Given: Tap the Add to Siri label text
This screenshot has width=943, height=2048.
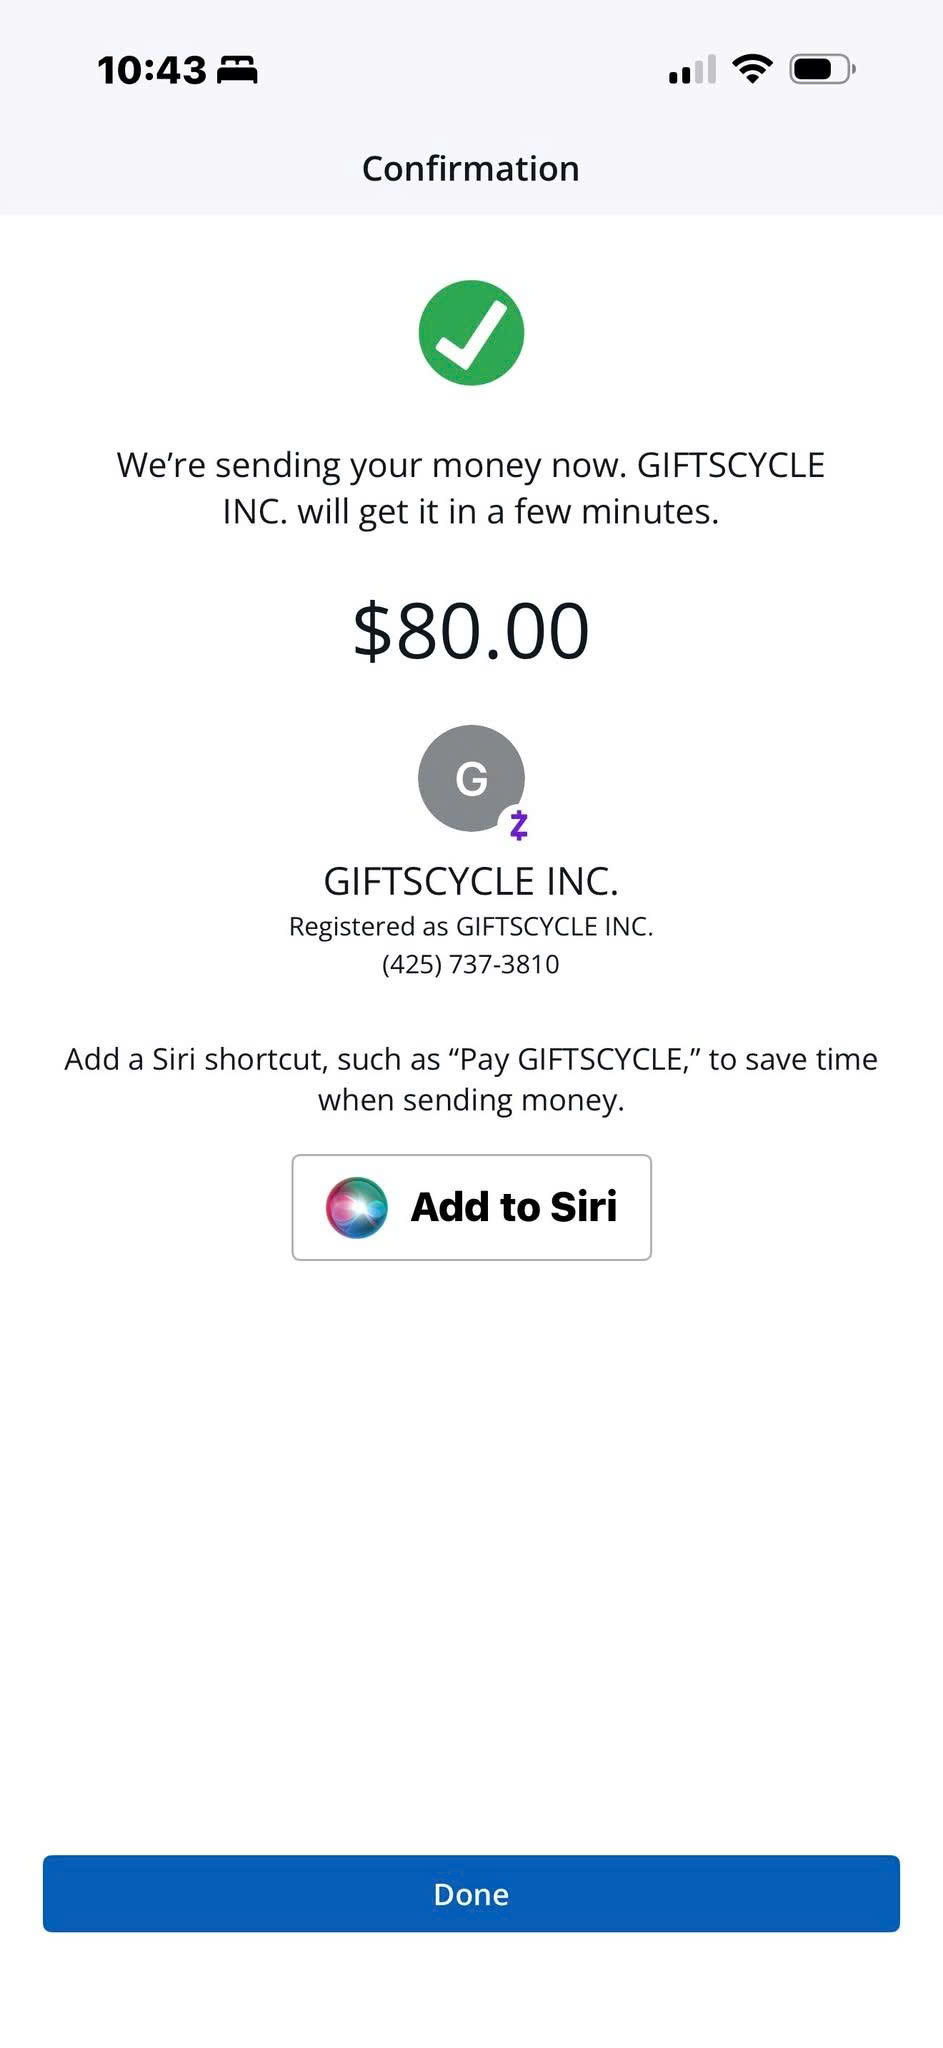Looking at the screenshot, I should coord(514,1207).
